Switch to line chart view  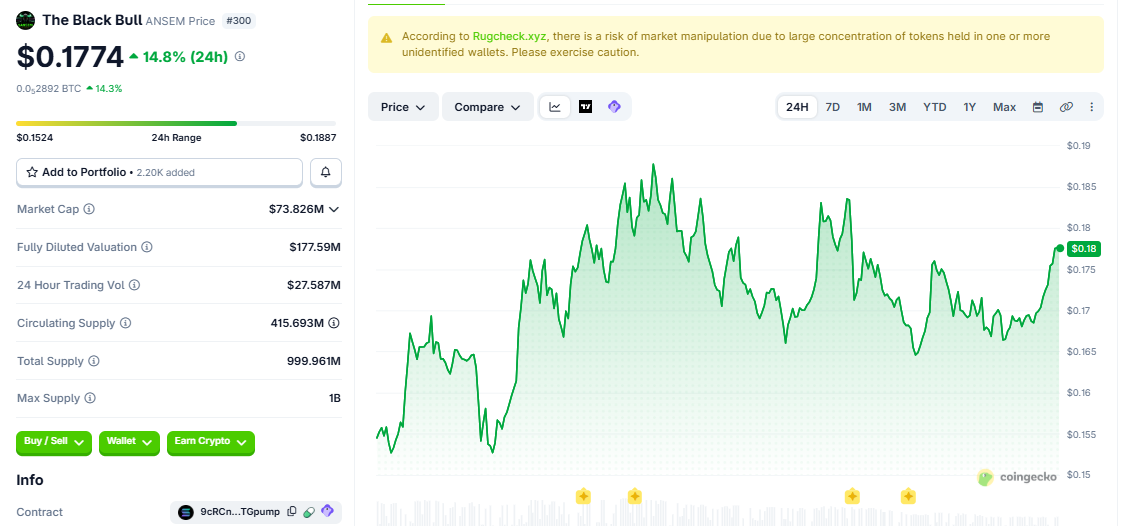tap(555, 106)
